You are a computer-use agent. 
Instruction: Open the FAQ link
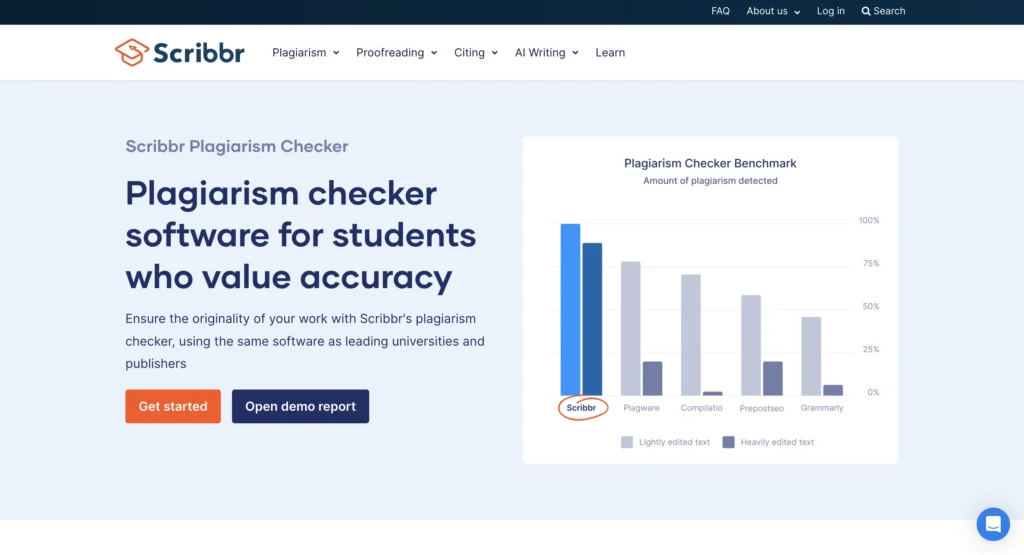[720, 11]
